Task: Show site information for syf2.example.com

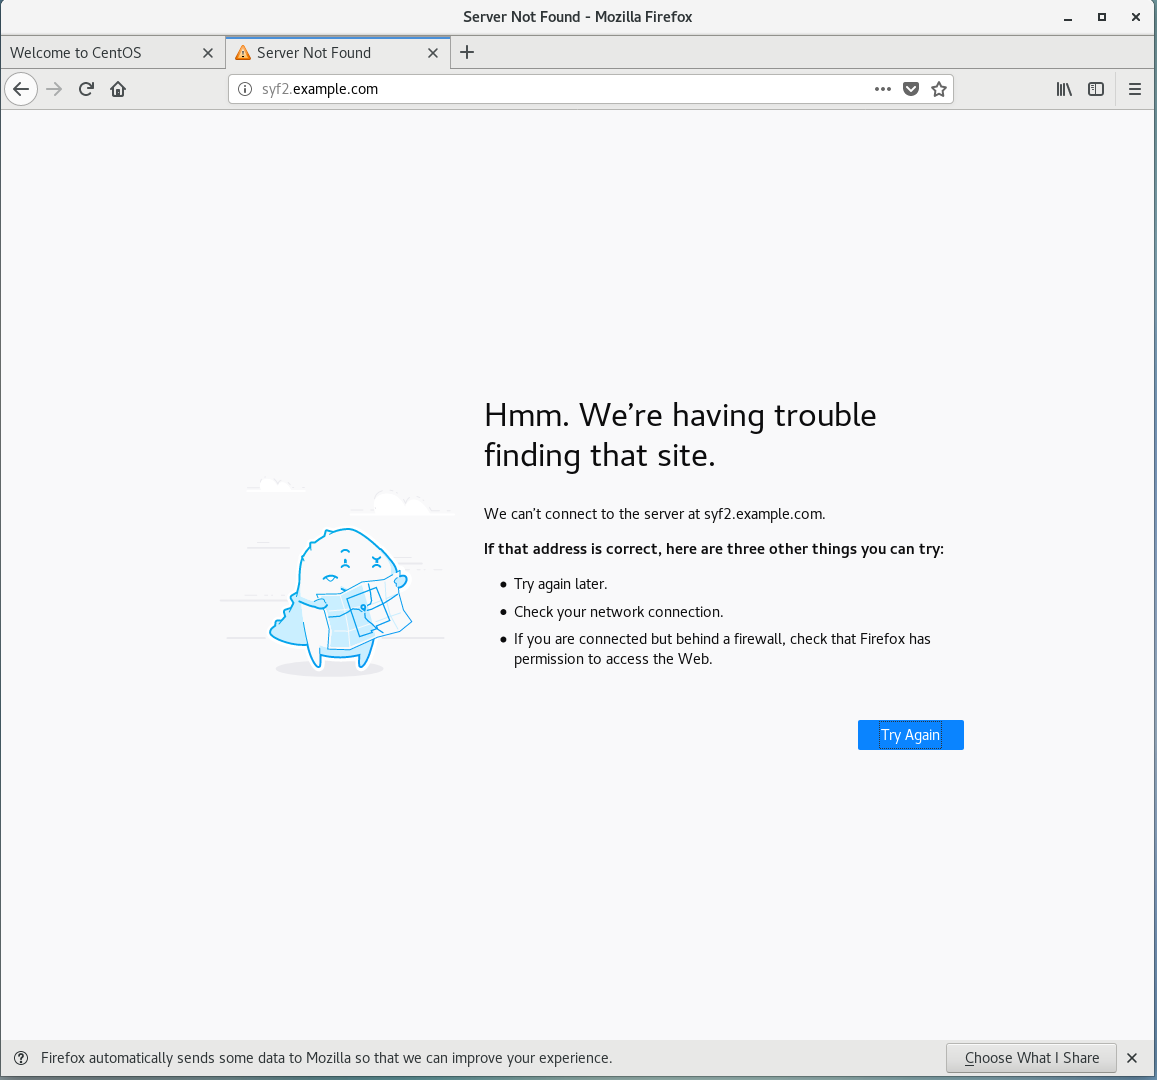Action: pyautogui.click(x=245, y=89)
